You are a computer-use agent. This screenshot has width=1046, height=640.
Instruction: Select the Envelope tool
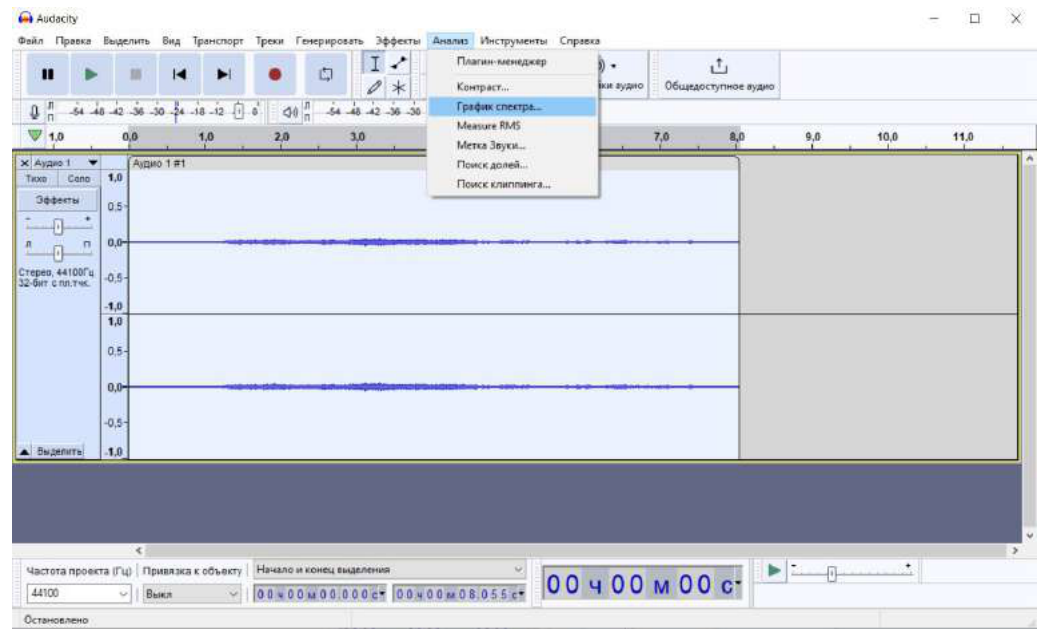[x=399, y=64]
